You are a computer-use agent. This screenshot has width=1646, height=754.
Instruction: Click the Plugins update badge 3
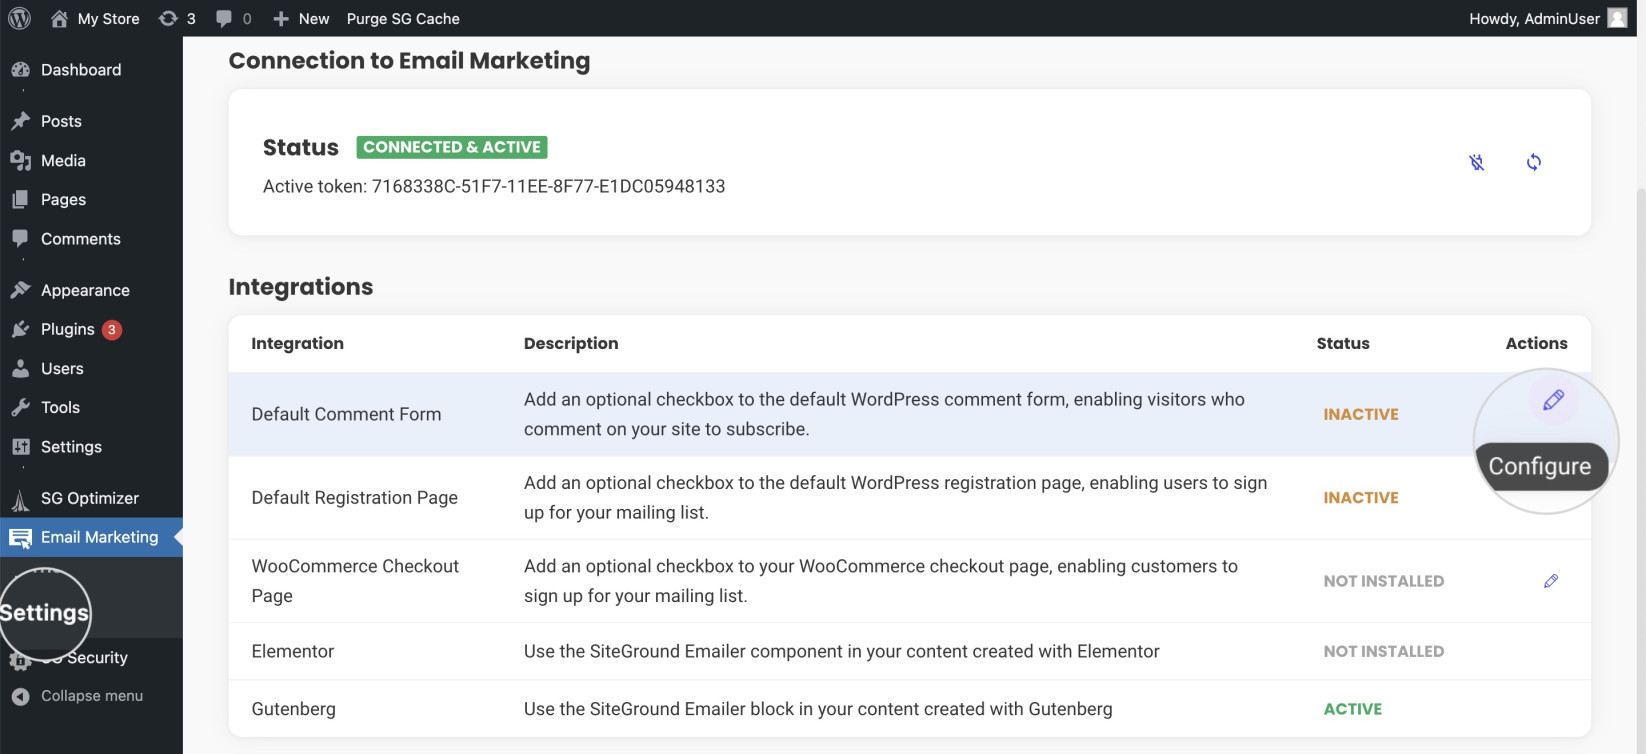[x=112, y=330]
